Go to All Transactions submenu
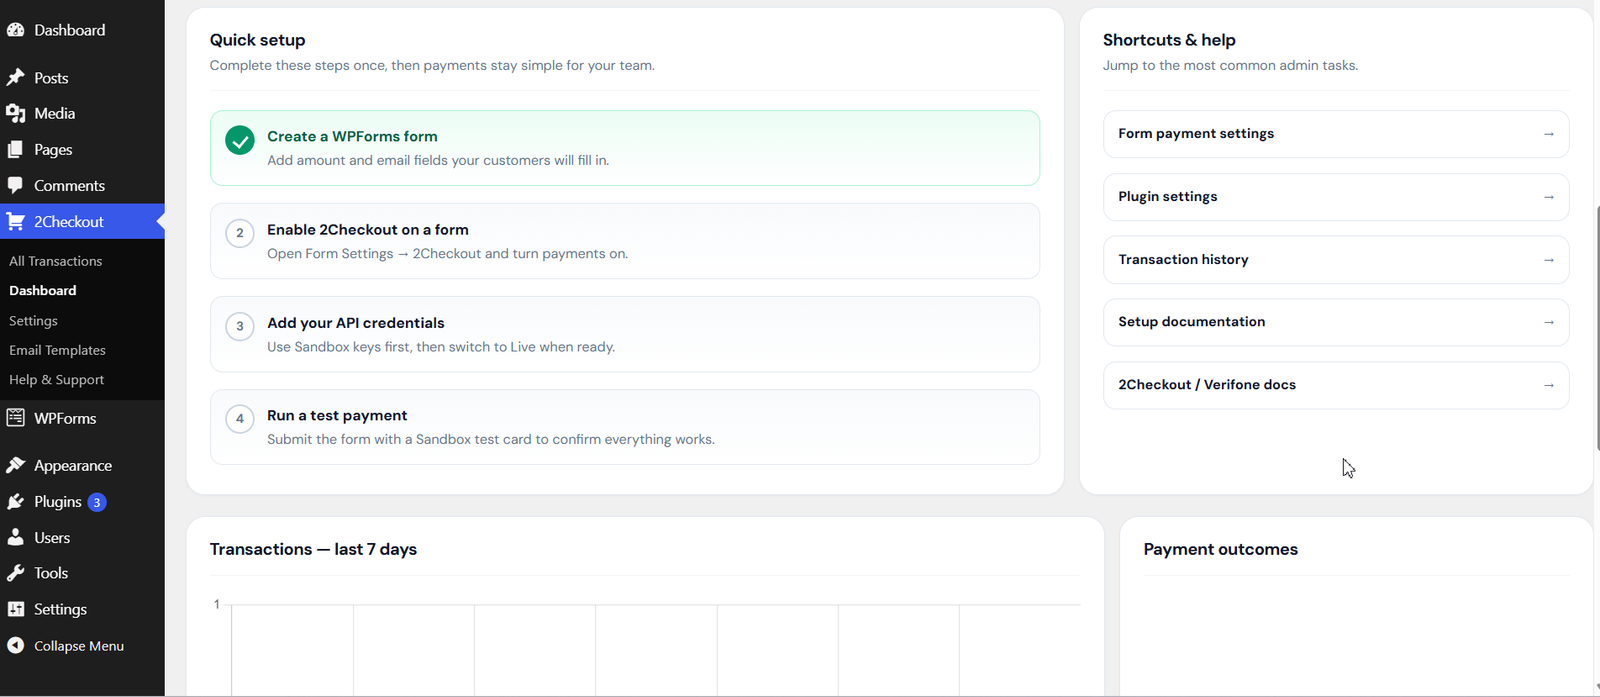 click(x=56, y=261)
